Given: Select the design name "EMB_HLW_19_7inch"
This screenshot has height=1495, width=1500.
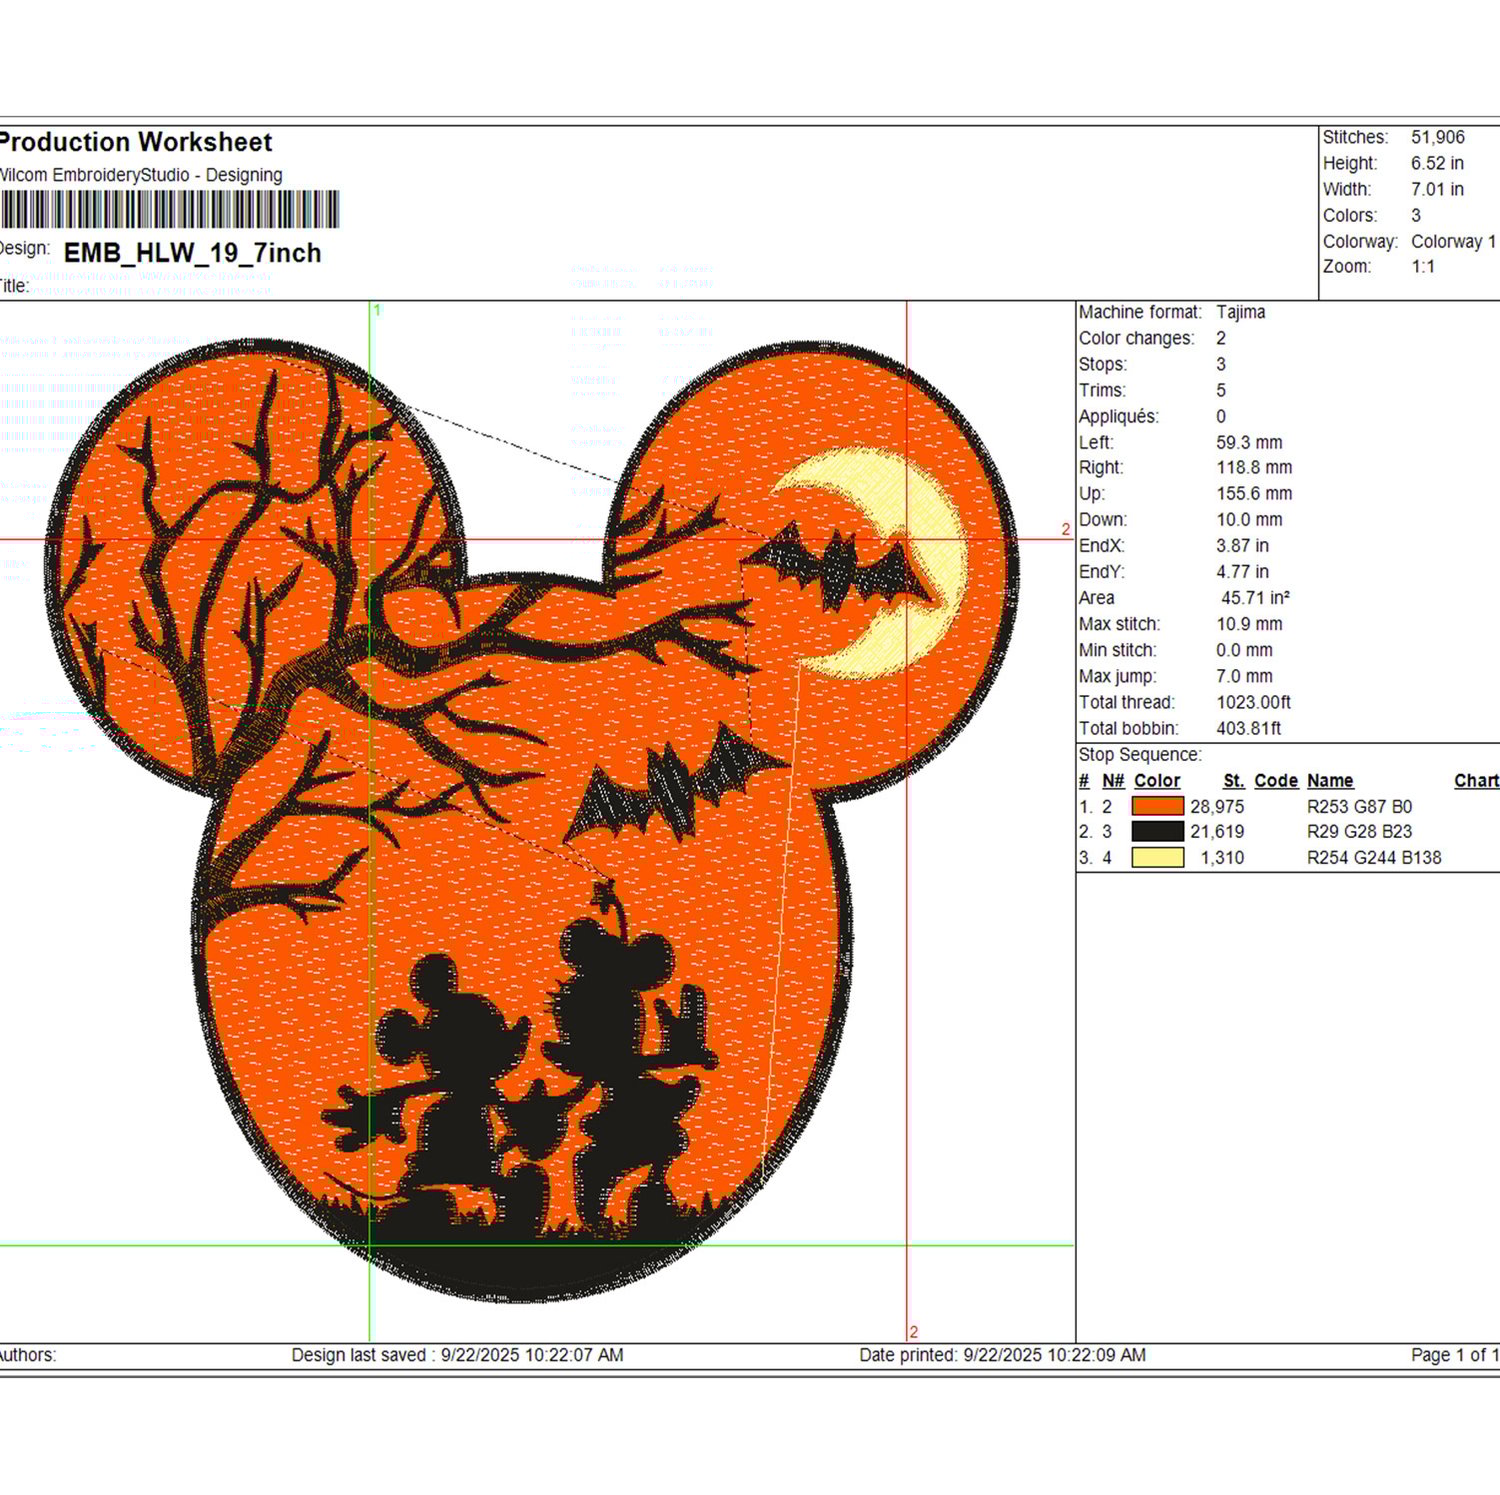Looking at the screenshot, I should (192, 253).
